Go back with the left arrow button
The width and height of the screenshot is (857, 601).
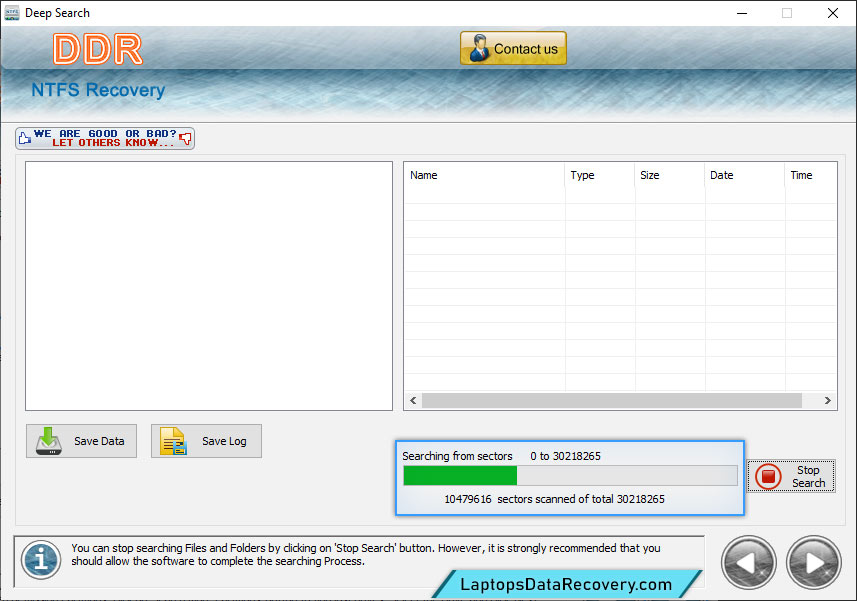pos(748,563)
